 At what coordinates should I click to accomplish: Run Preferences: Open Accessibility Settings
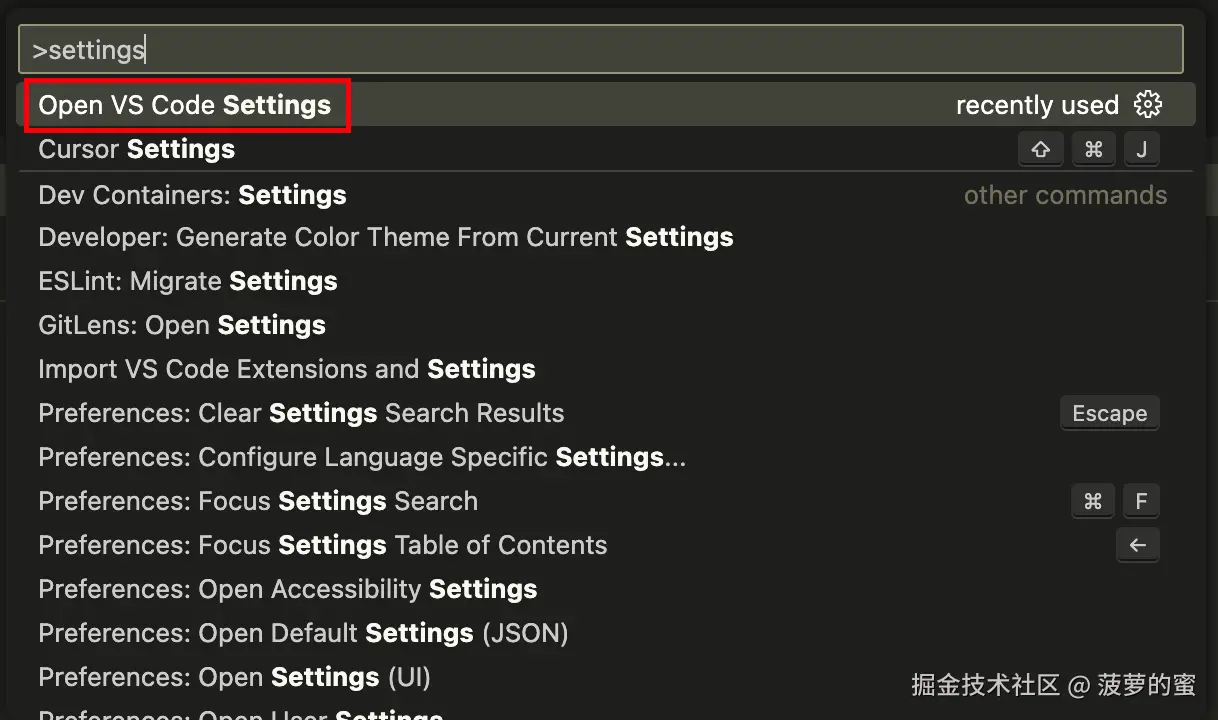click(288, 589)
